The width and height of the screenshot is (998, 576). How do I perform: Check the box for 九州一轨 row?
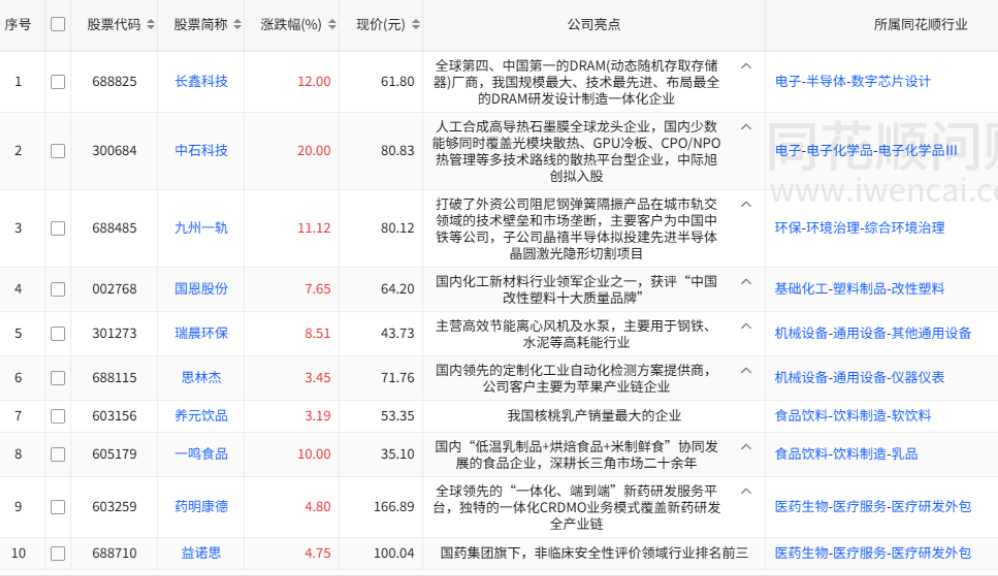pos(58,228)
